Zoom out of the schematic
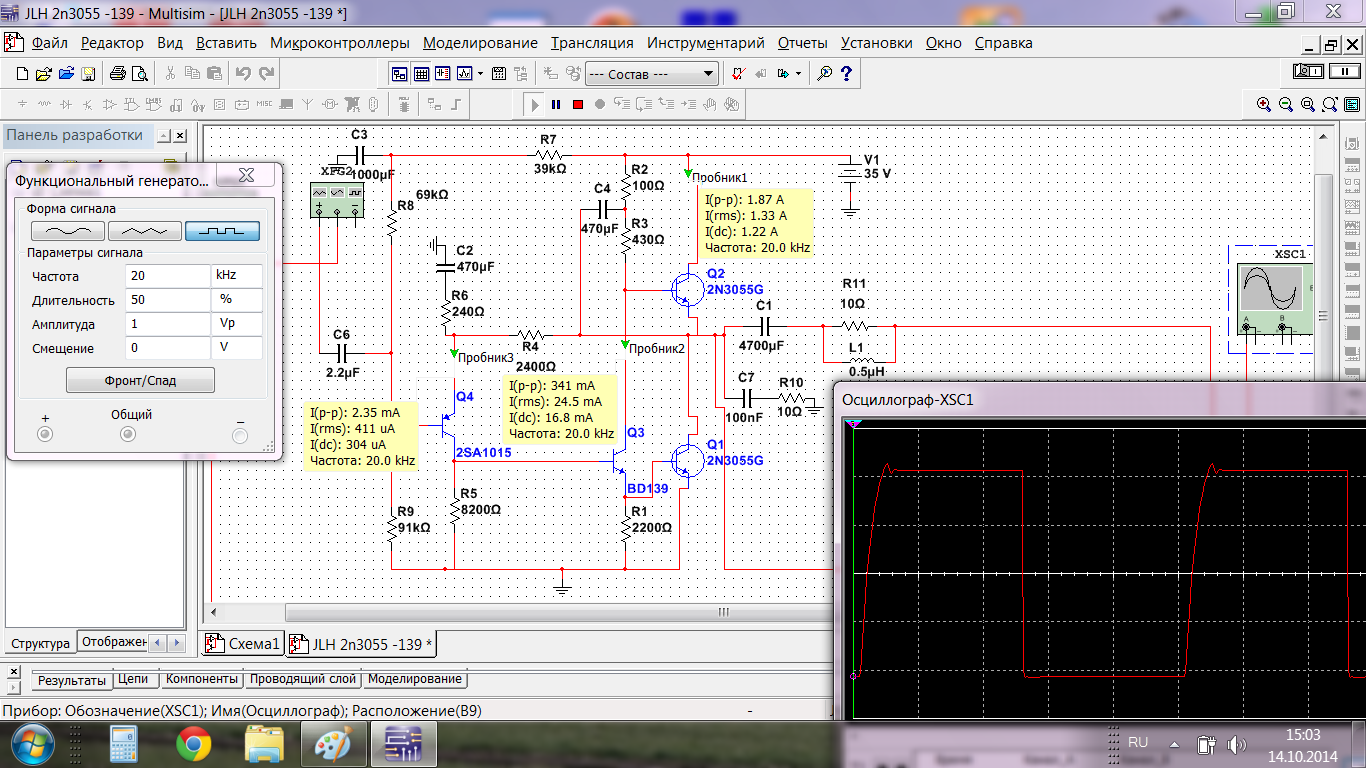 (x=1286, y=104)
